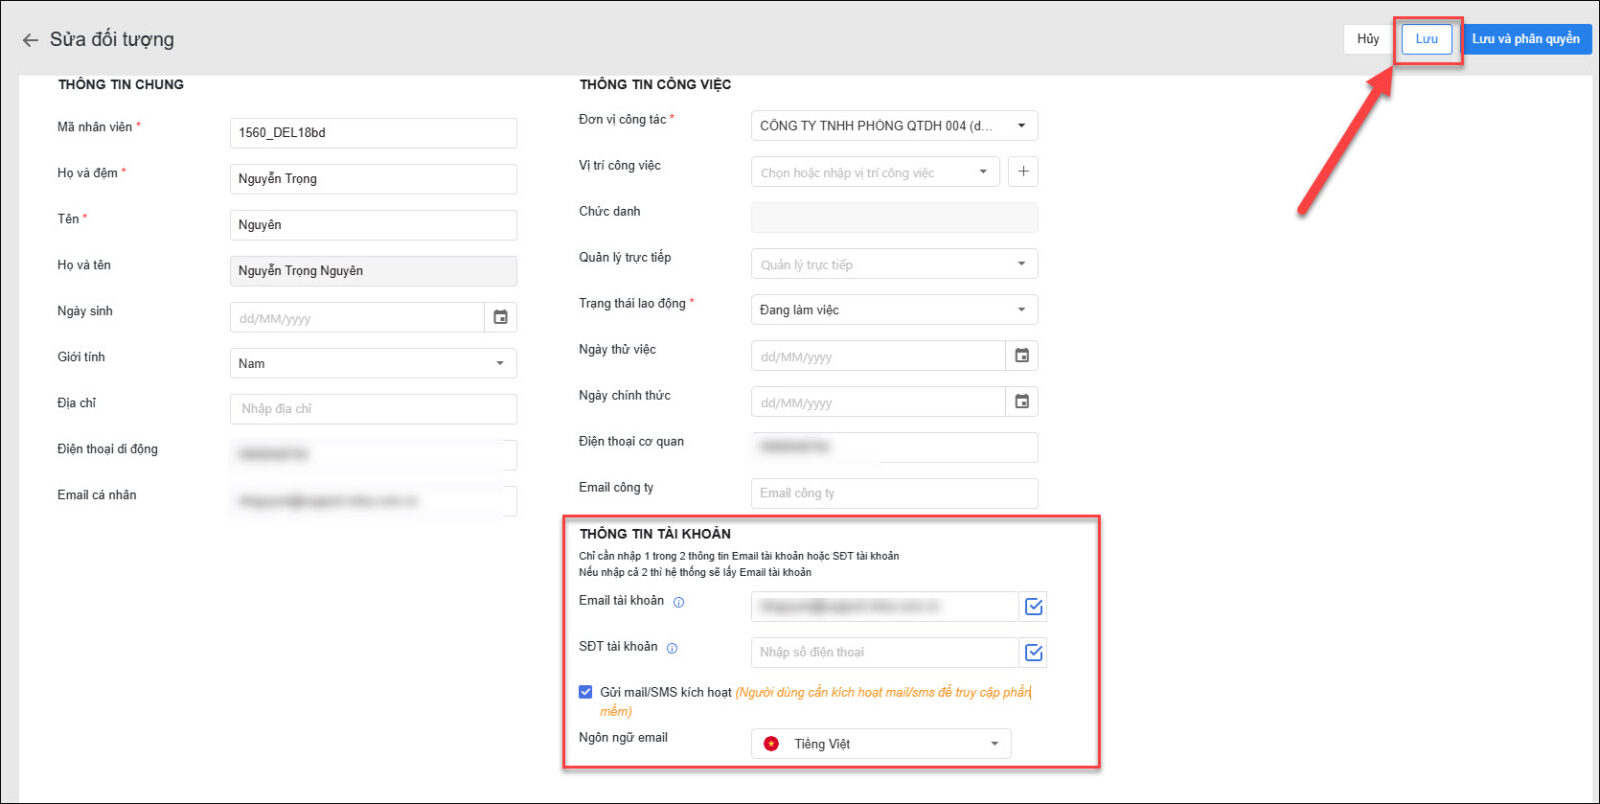Click the Lưu button
Screen dimensions: 1600x804
coord(1426,39)
